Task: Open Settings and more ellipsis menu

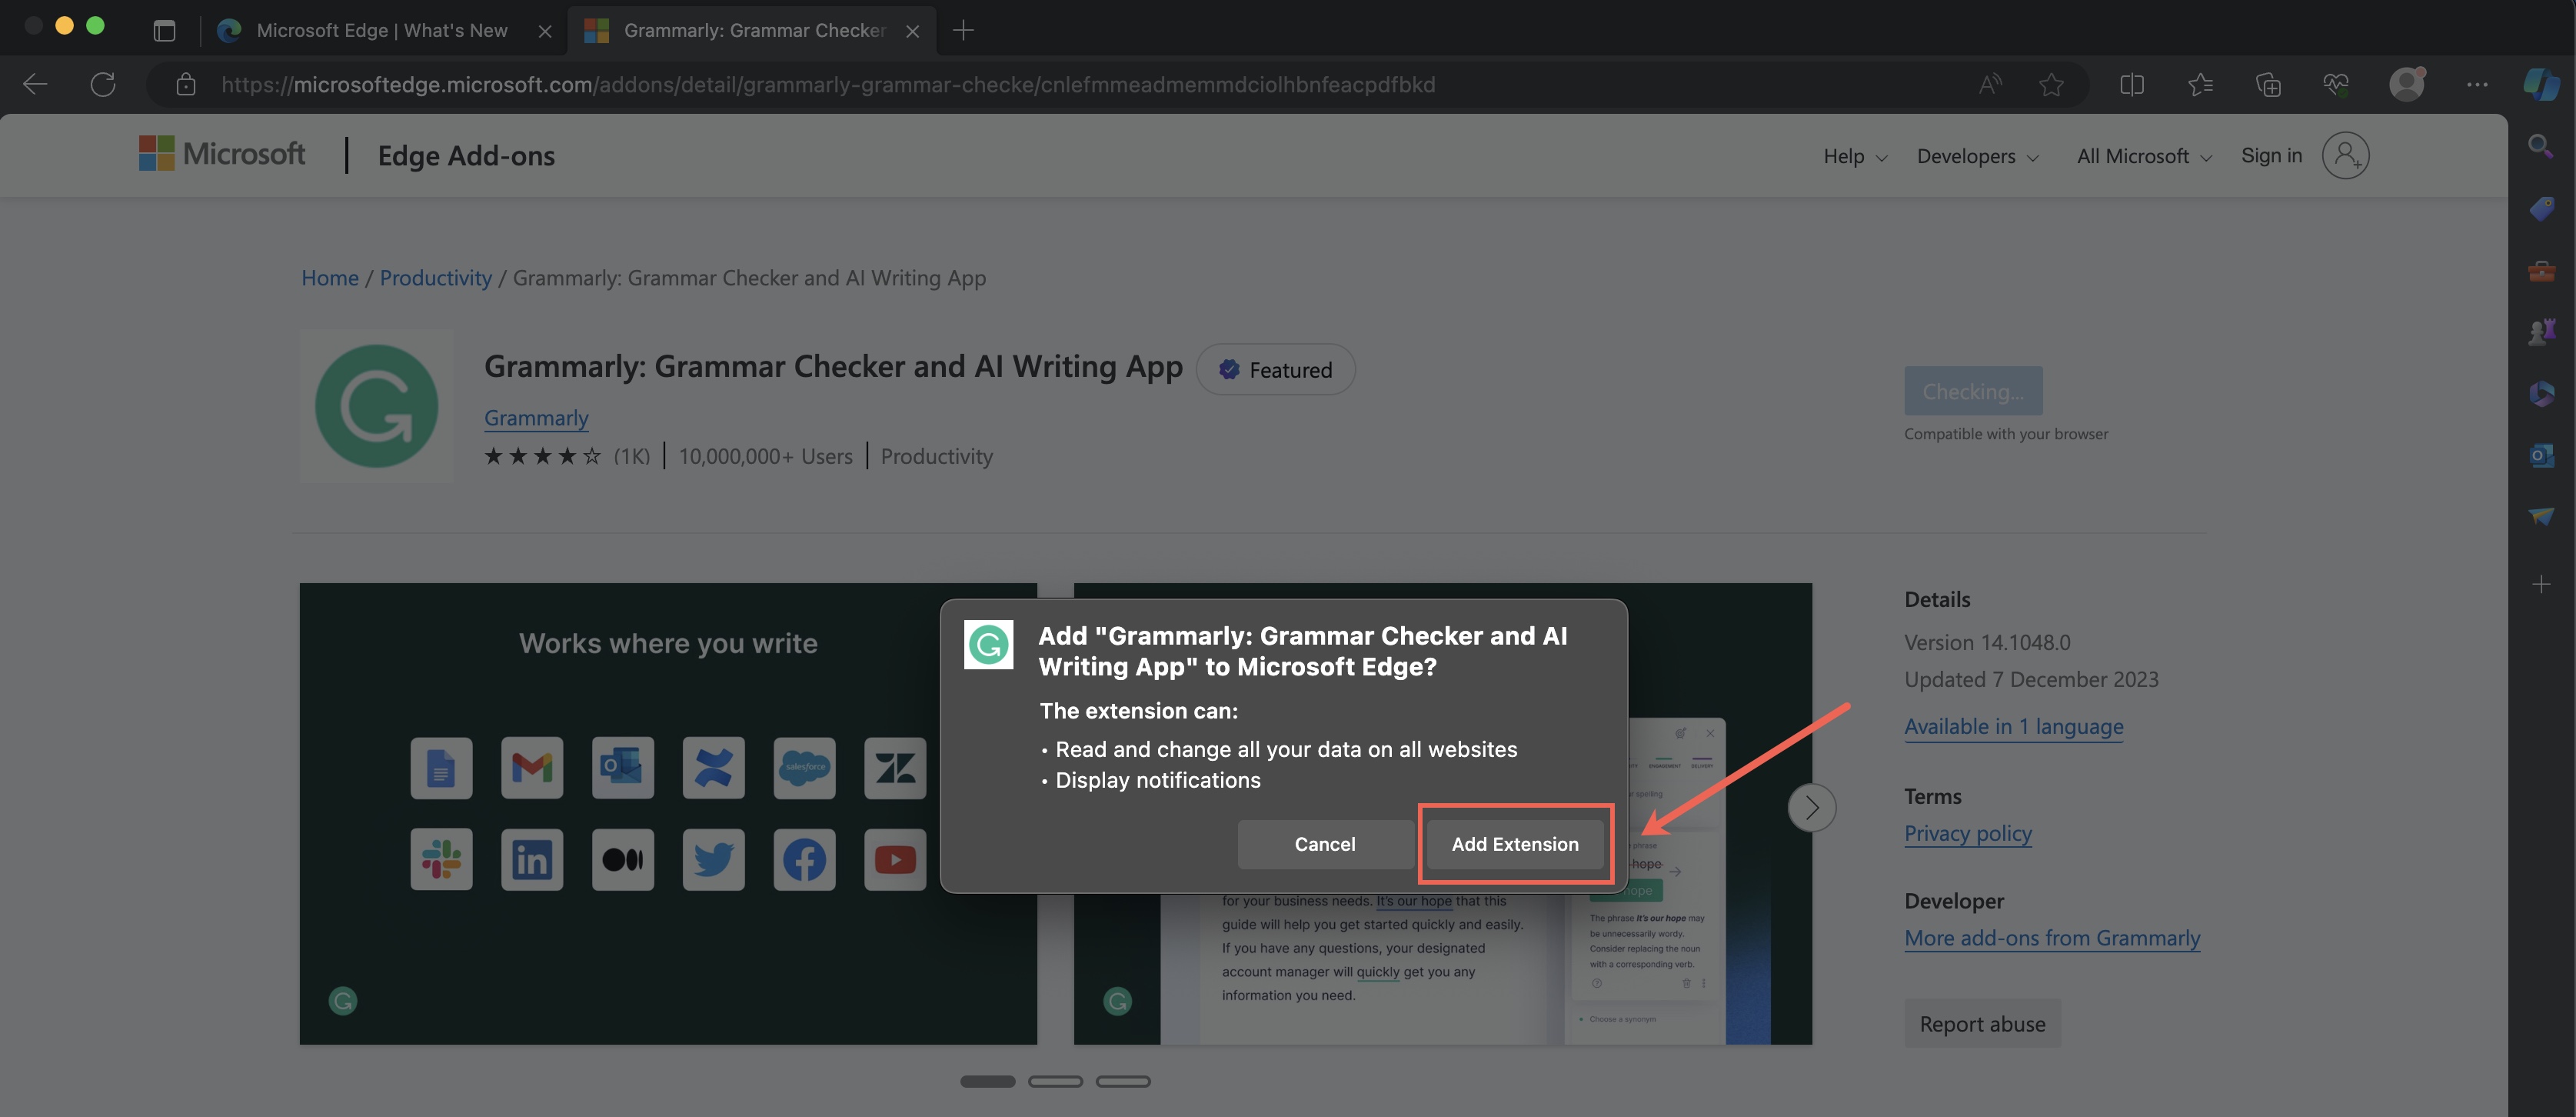Action: point(2477,84)
